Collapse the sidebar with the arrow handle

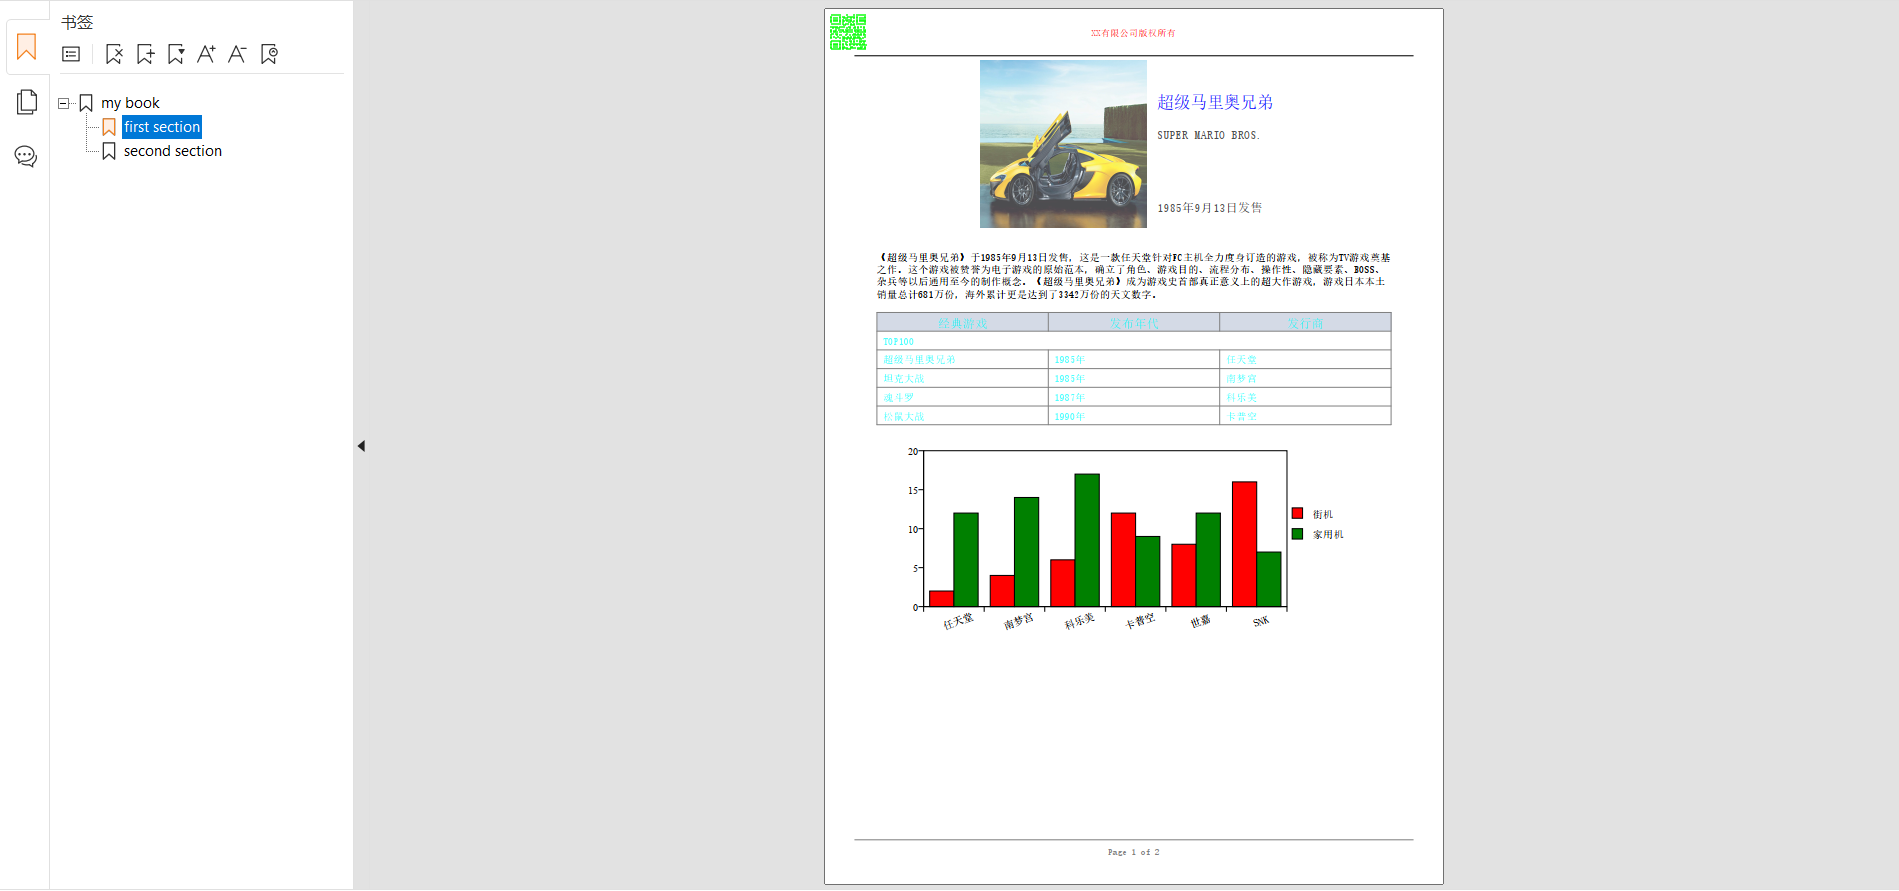tap(361, 446)
